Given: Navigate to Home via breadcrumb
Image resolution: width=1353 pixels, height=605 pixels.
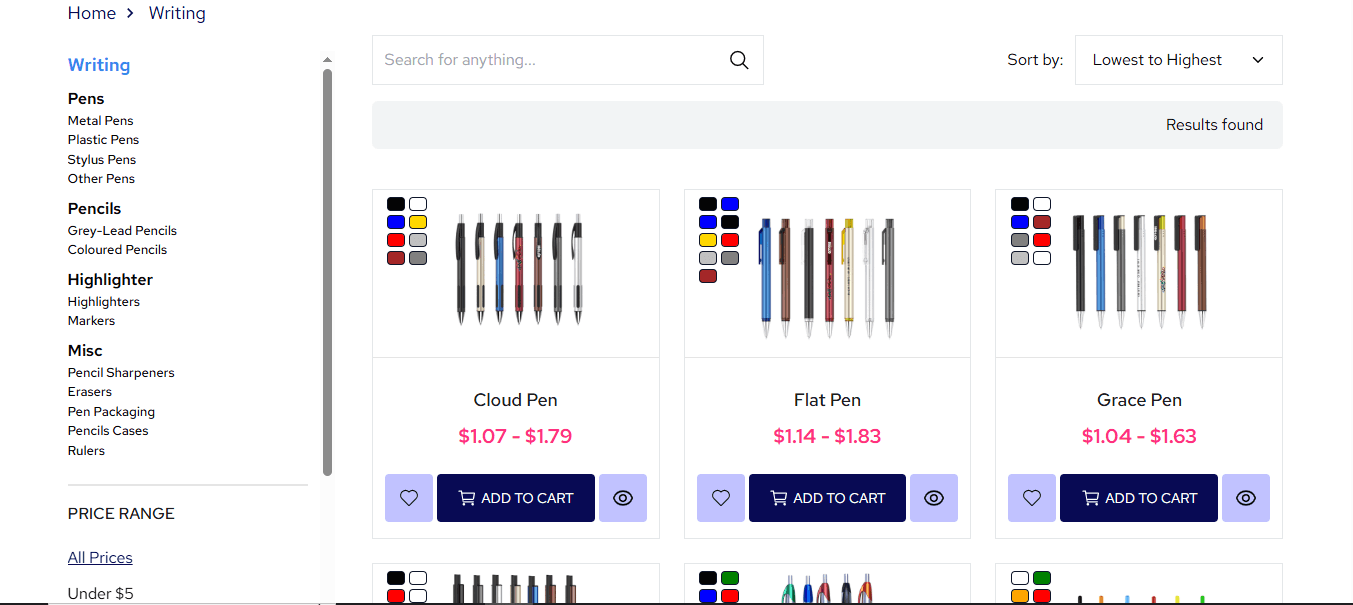Looking at the screenshot, I should point(91,13).
